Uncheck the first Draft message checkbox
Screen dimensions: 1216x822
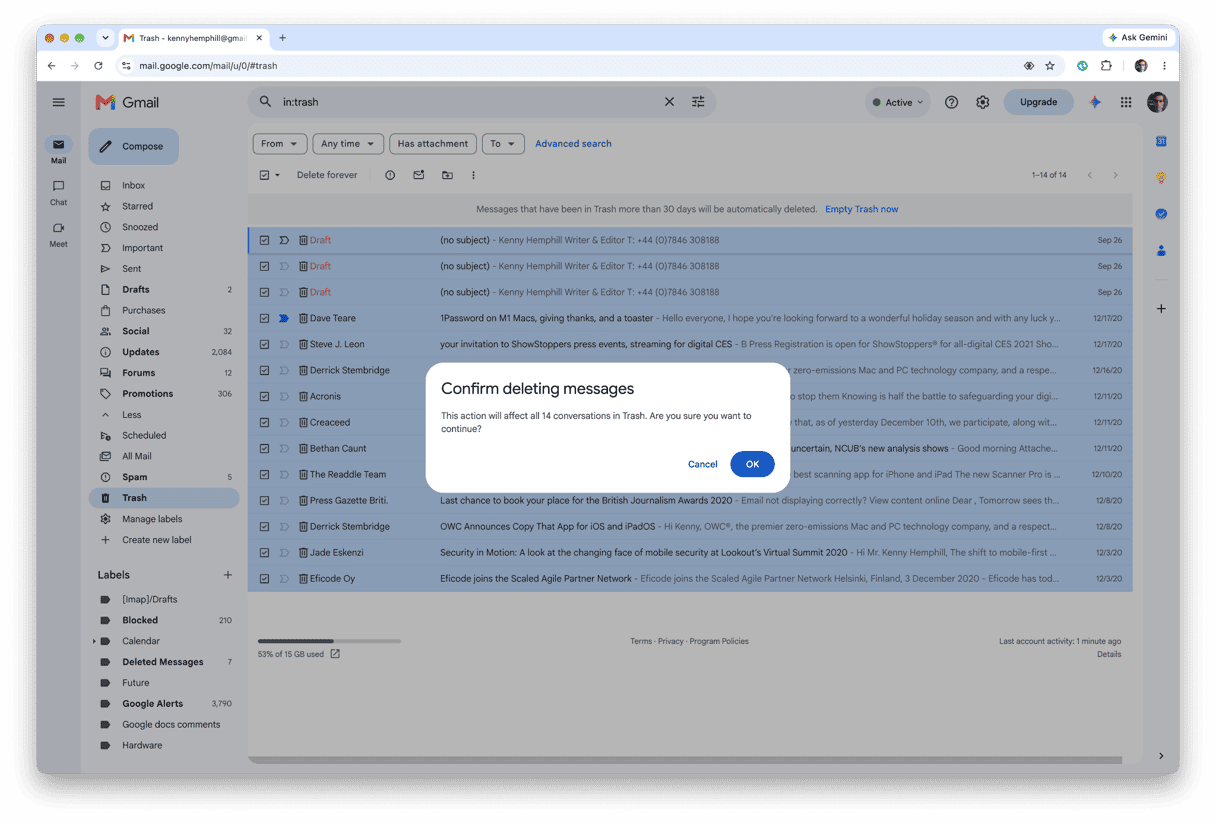tap(265, 240)
